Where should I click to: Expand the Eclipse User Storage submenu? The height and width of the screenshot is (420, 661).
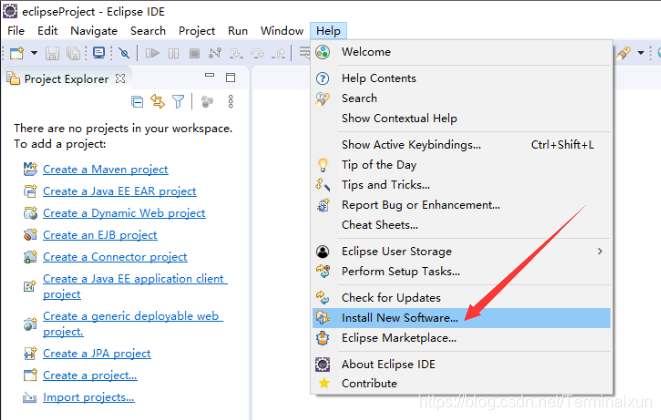[462, 252]
